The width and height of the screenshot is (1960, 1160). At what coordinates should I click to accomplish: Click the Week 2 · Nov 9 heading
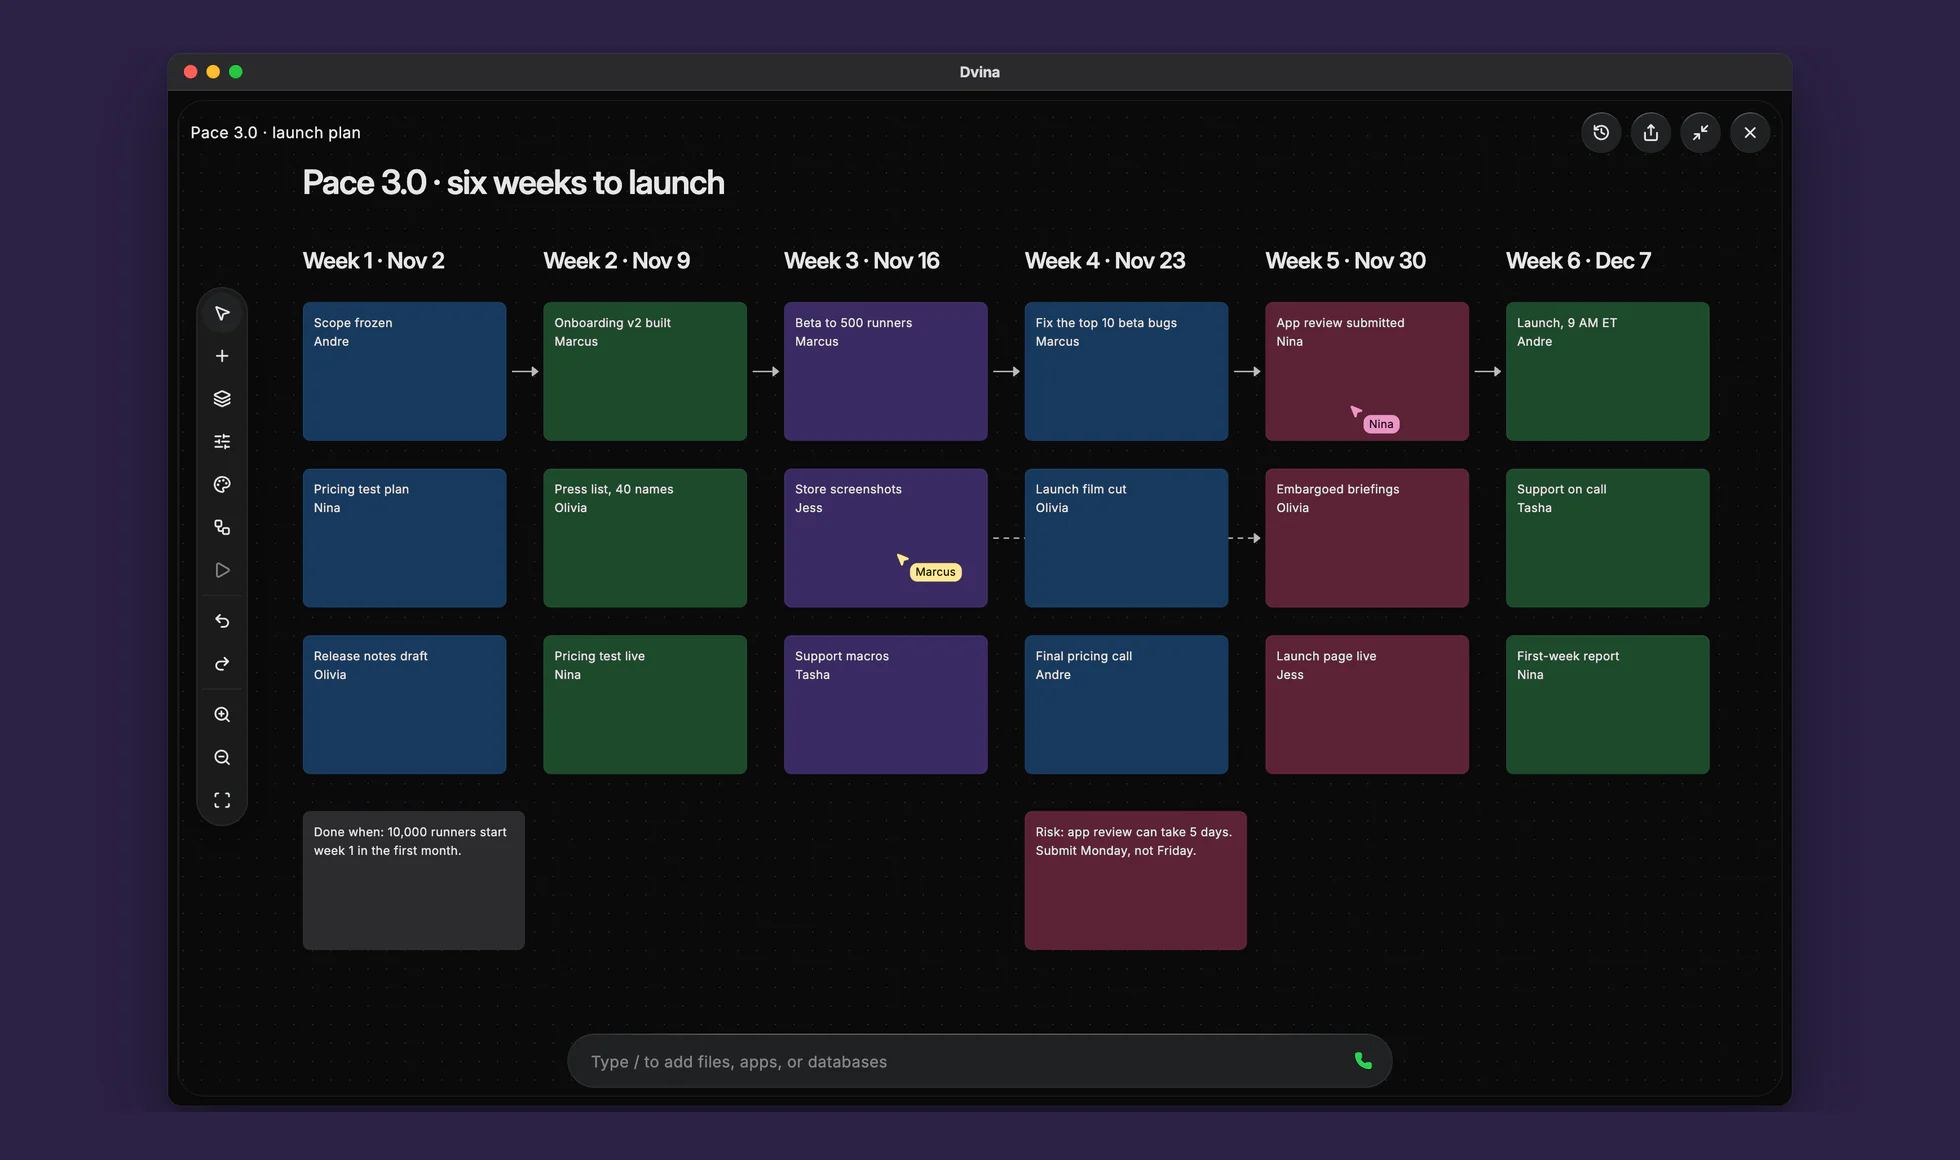[617, 261]
